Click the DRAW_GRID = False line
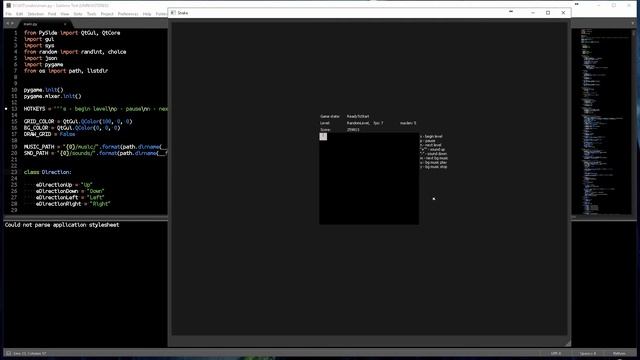 (x=49, y=134)
